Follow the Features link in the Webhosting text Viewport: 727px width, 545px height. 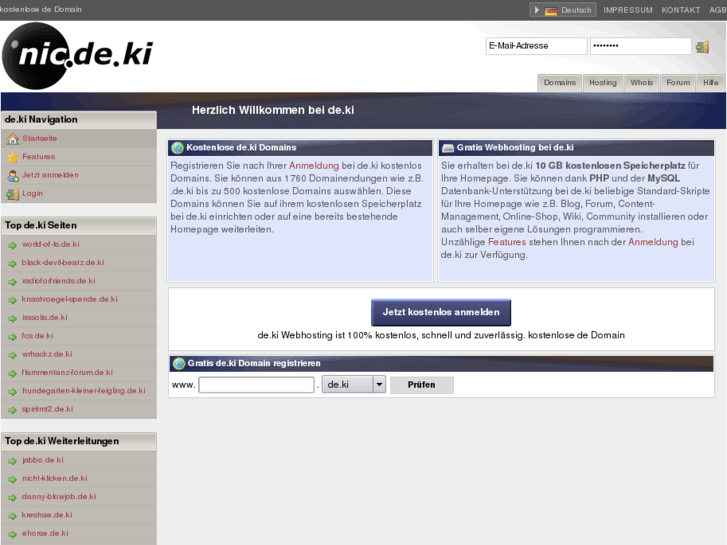[x=507, y=242]
